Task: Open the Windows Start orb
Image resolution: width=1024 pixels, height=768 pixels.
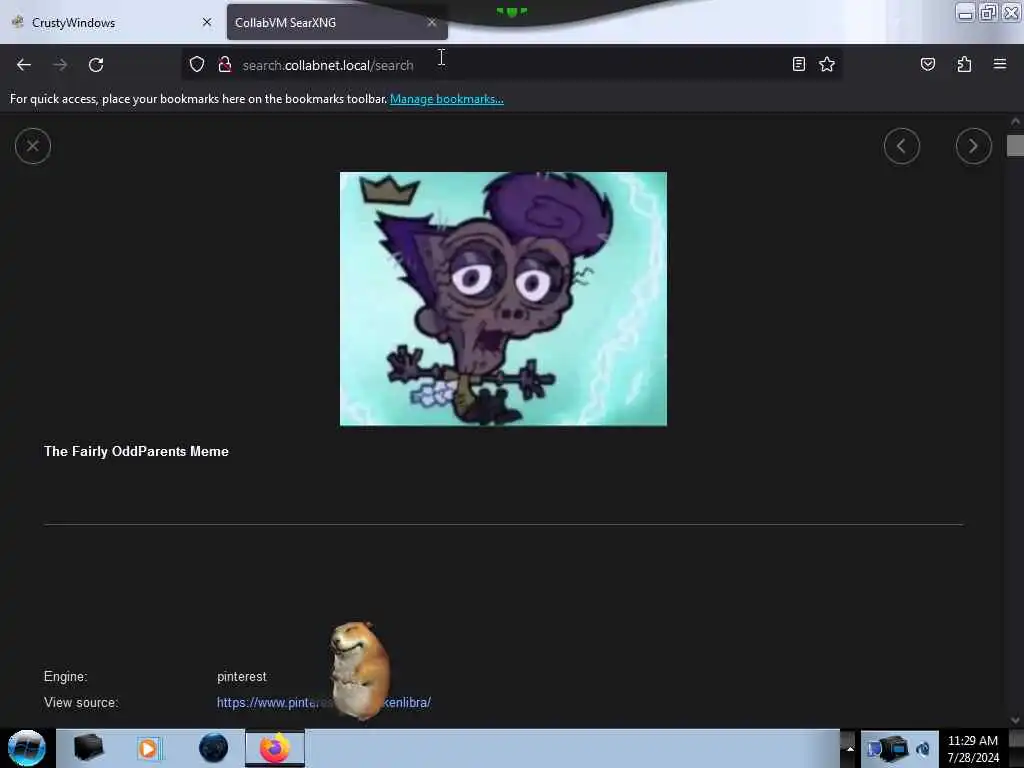Action: (27, 748)
